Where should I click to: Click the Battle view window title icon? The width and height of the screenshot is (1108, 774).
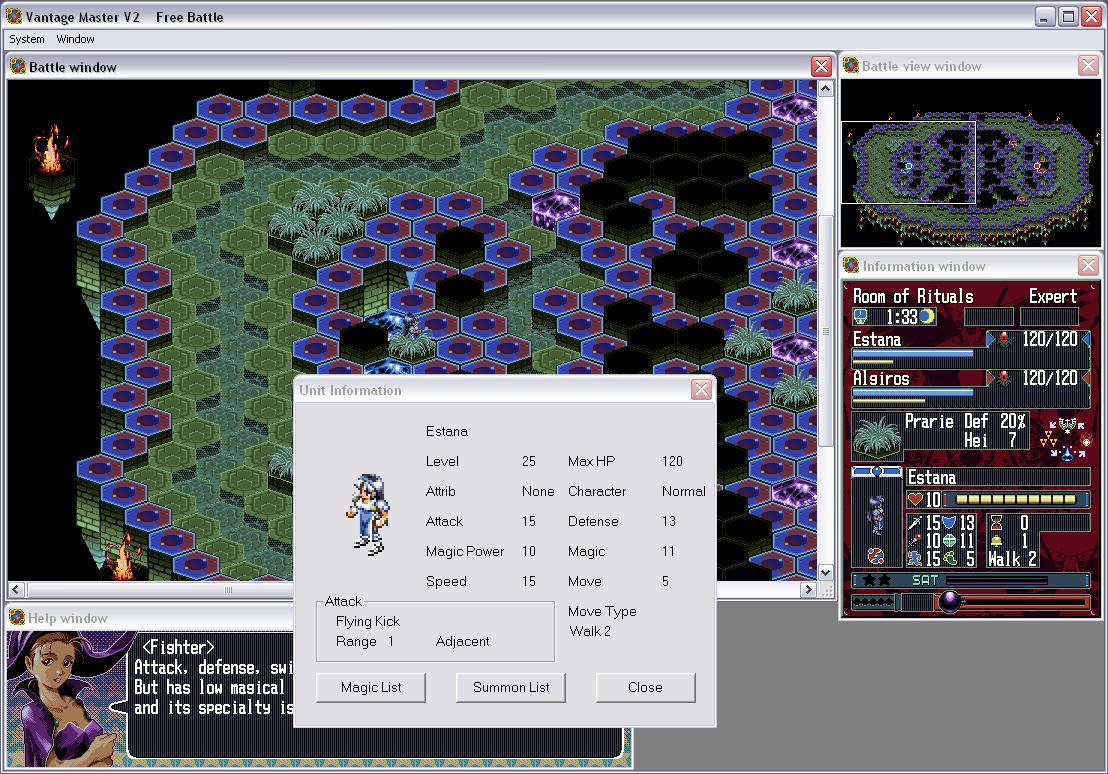coord(851,66)
